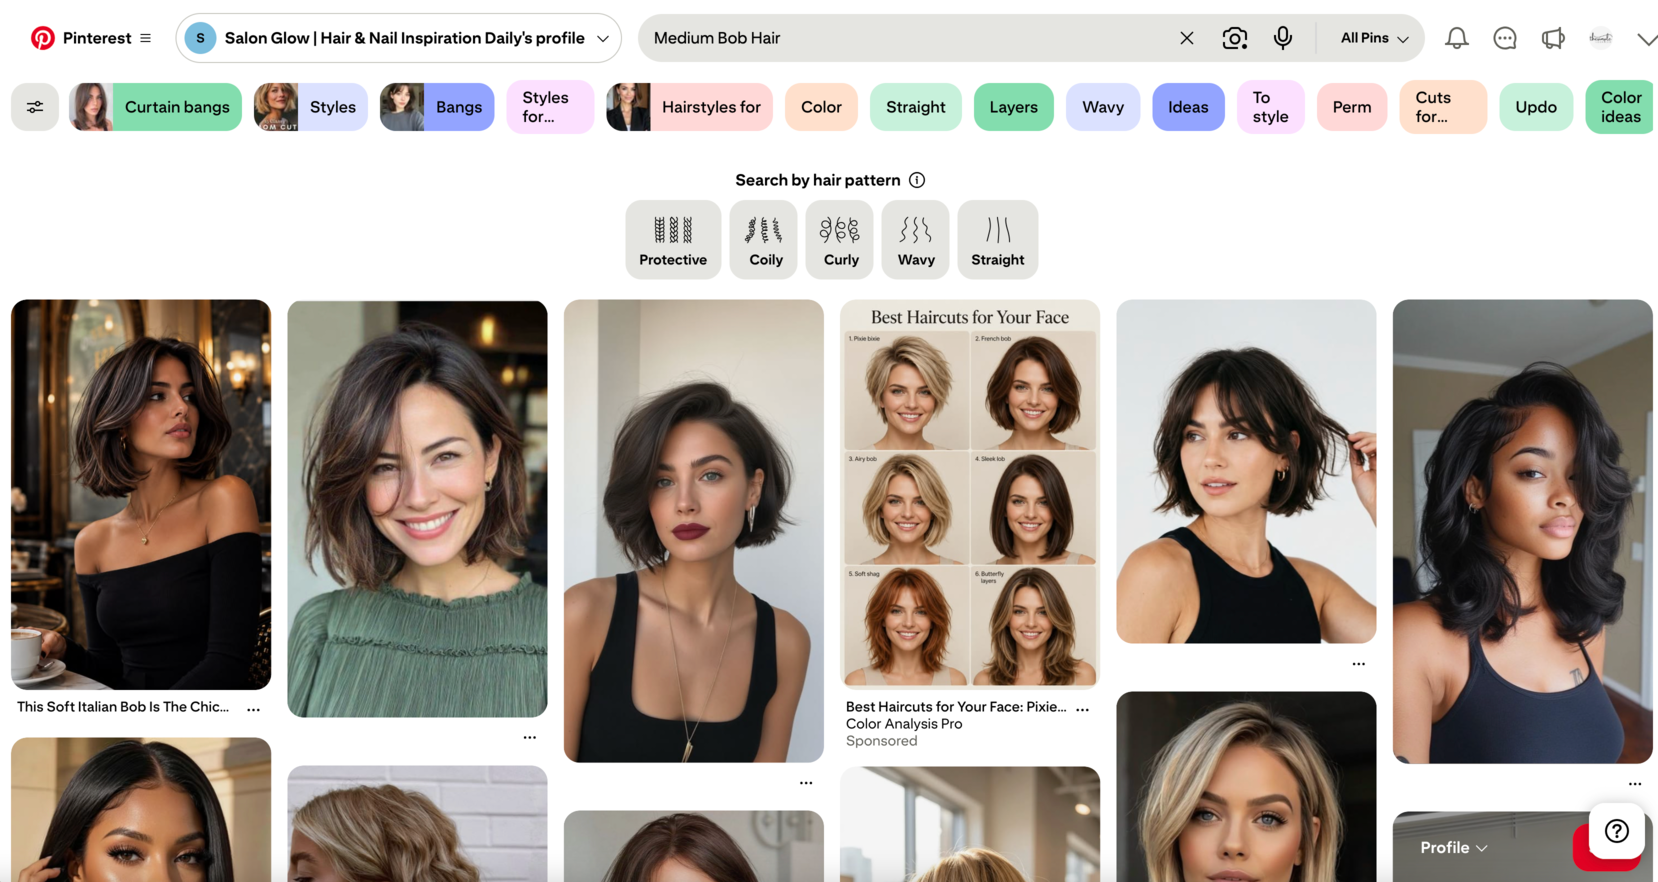Clear the search field with the X icon
Image resolution: width=1658 pixels, height=882 pixels.
coord(1186,38)
